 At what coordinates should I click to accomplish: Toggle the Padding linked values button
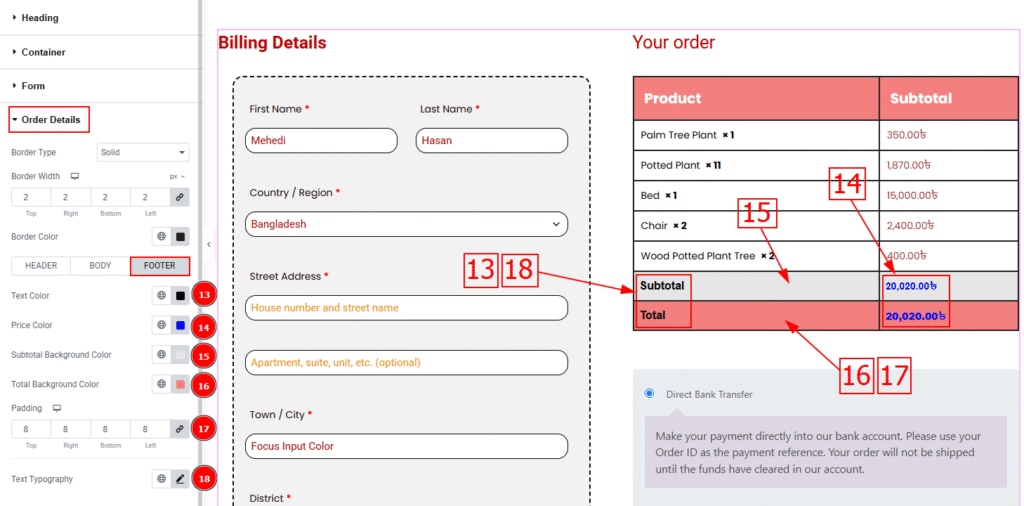(180, 428)
